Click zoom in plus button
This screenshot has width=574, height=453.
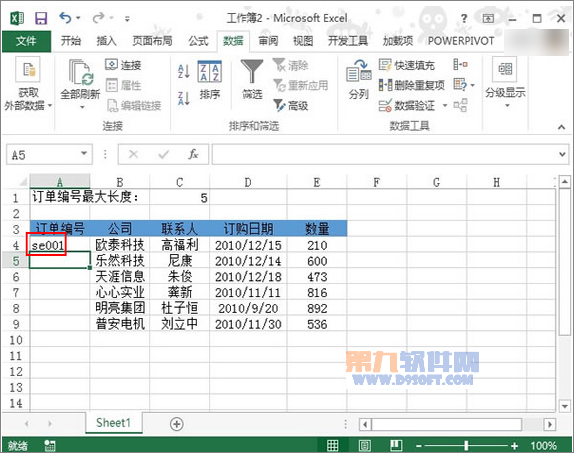pyautogui.click(x=514, y=446)
